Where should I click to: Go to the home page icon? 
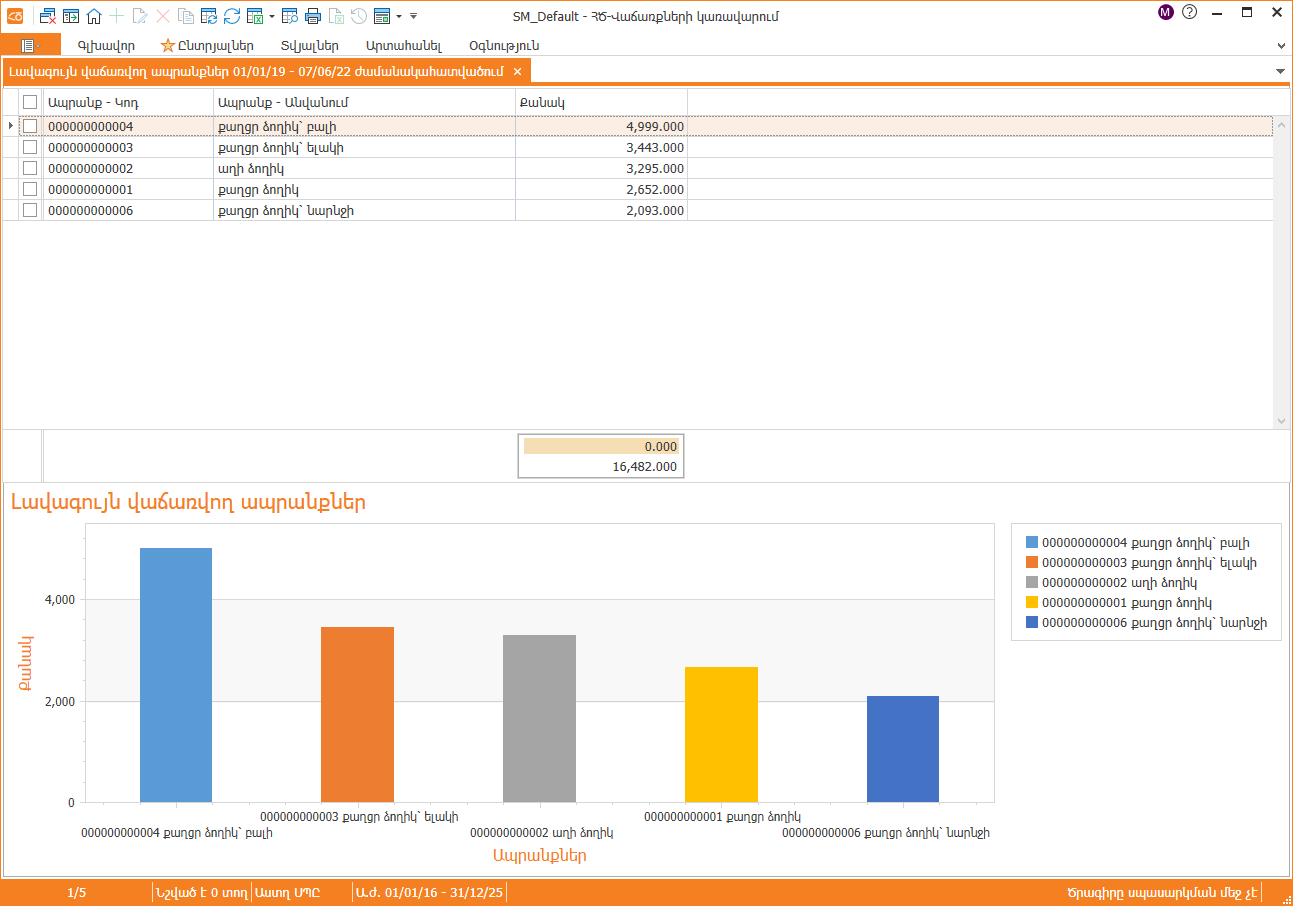(94, 16)
